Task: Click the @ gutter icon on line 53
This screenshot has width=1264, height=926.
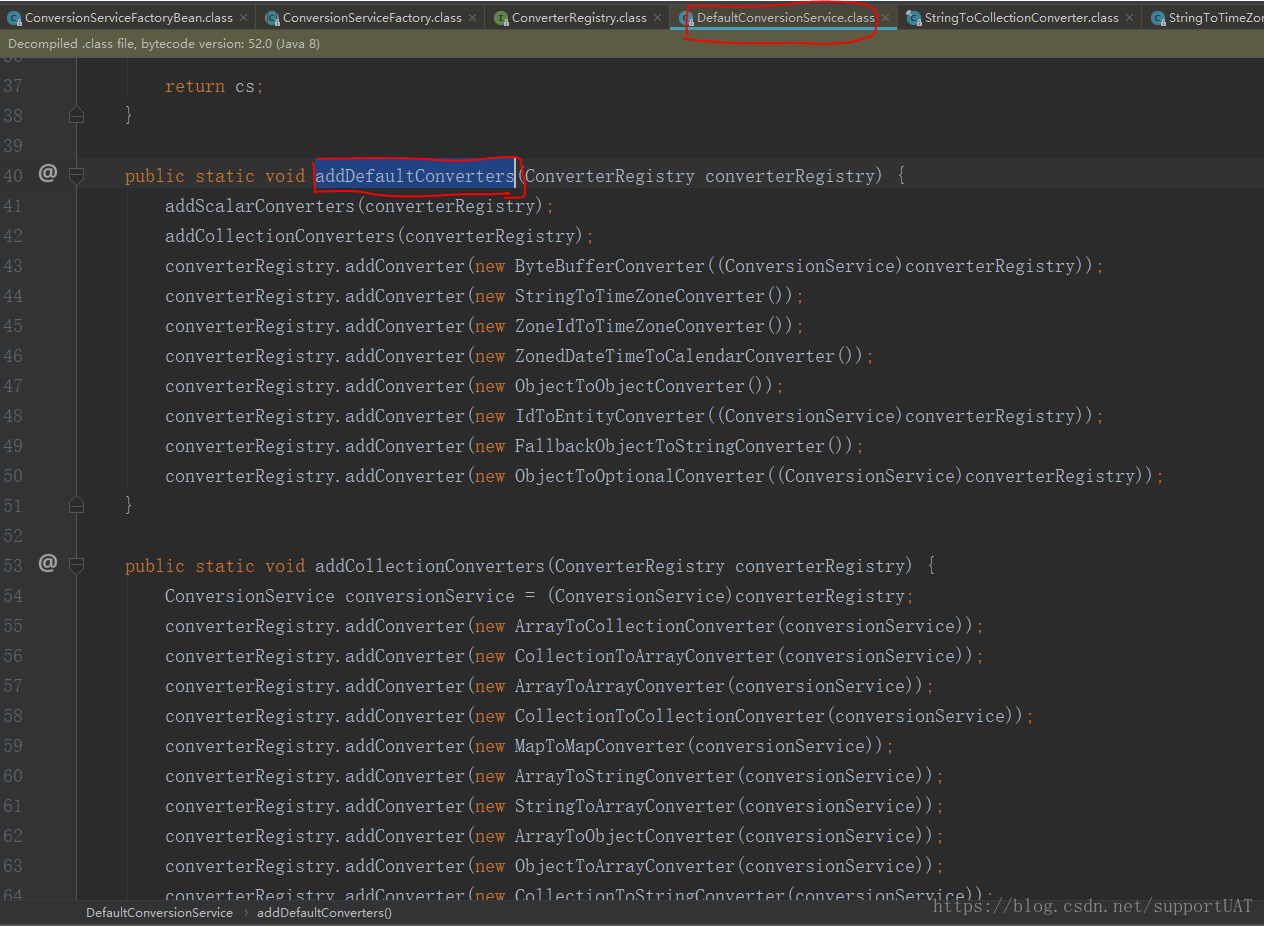Action: 47,563
